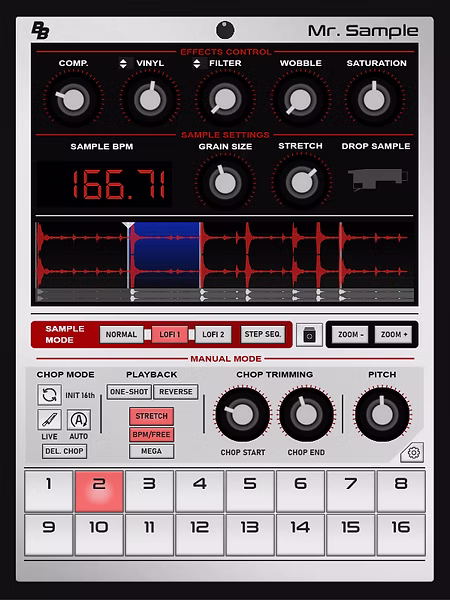
Task: Enable ONE-SHOT playback
Action: tap(129, 392)
